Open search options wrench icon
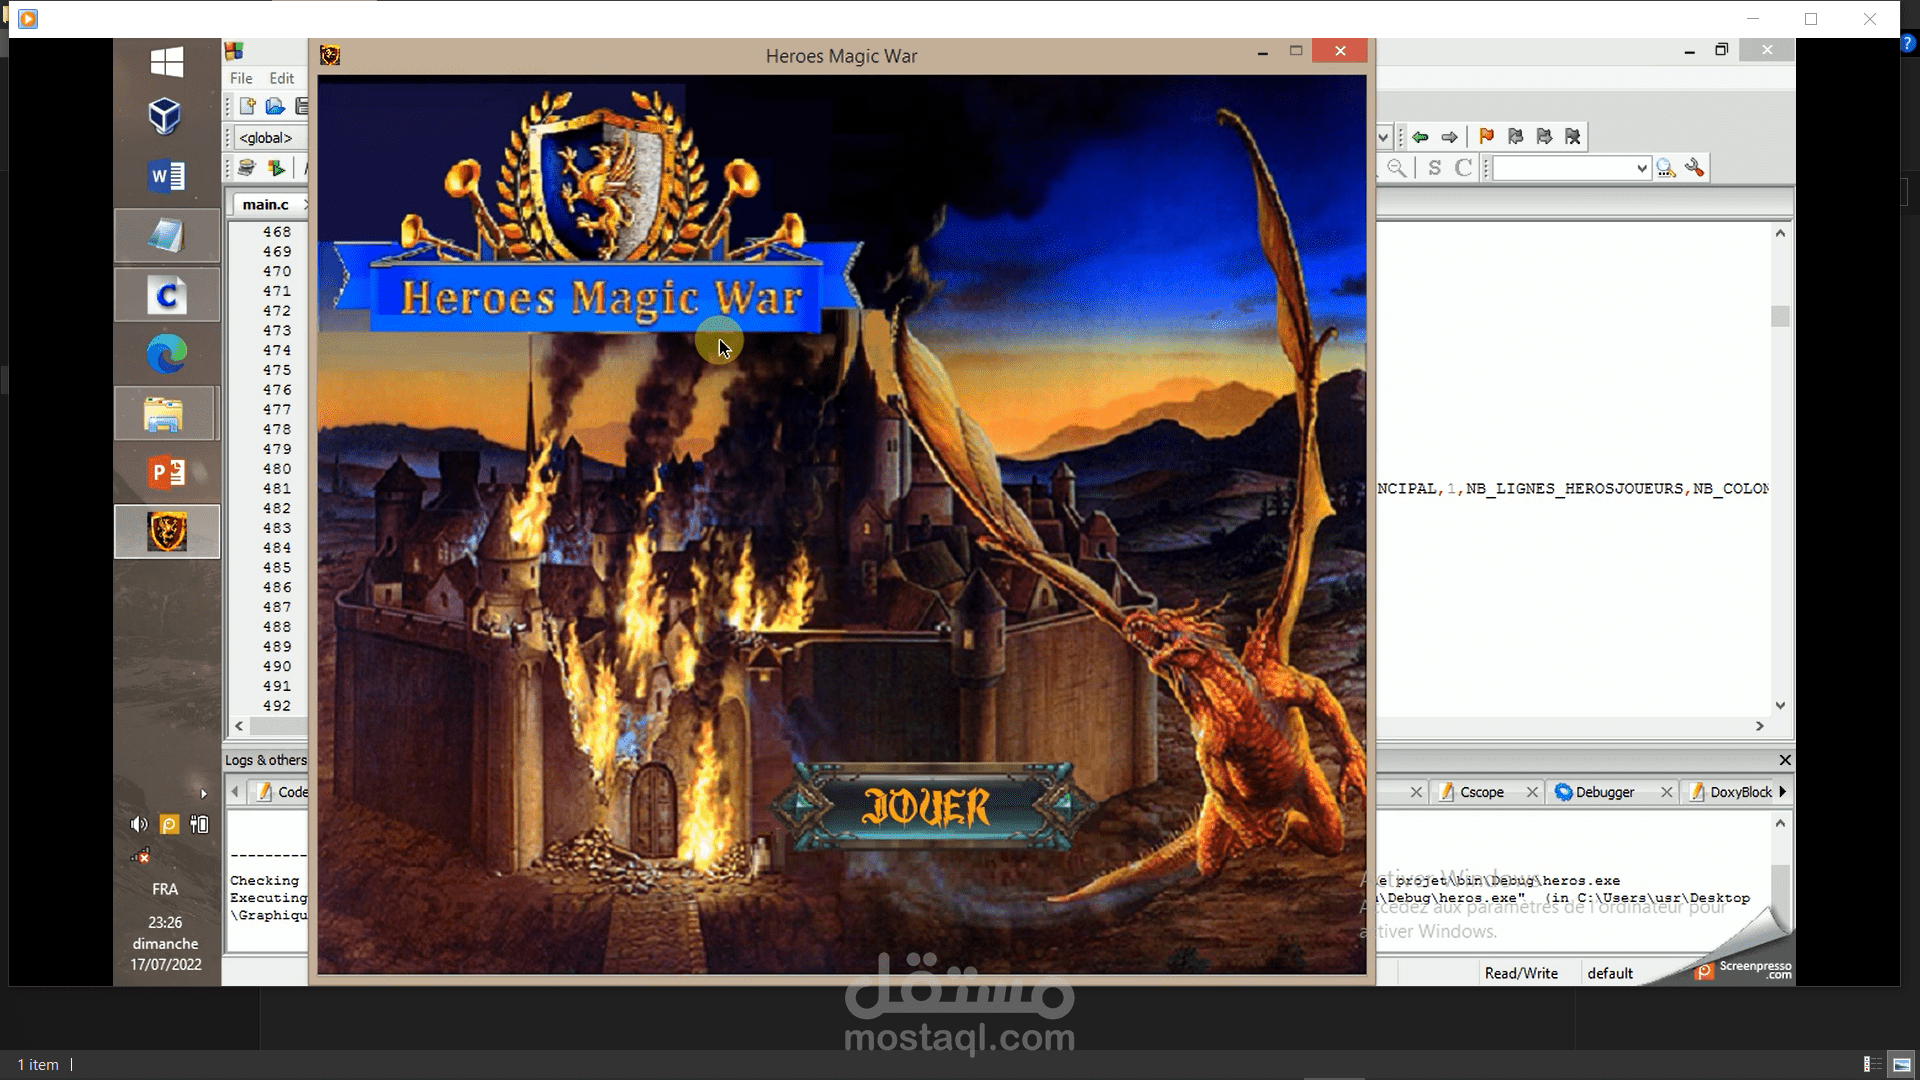Screen dimensions: 1920x1080 tap(1694, 168)
